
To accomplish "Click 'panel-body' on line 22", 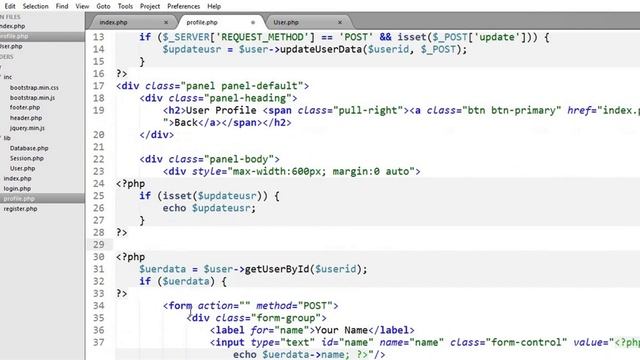I will (239, 159).
